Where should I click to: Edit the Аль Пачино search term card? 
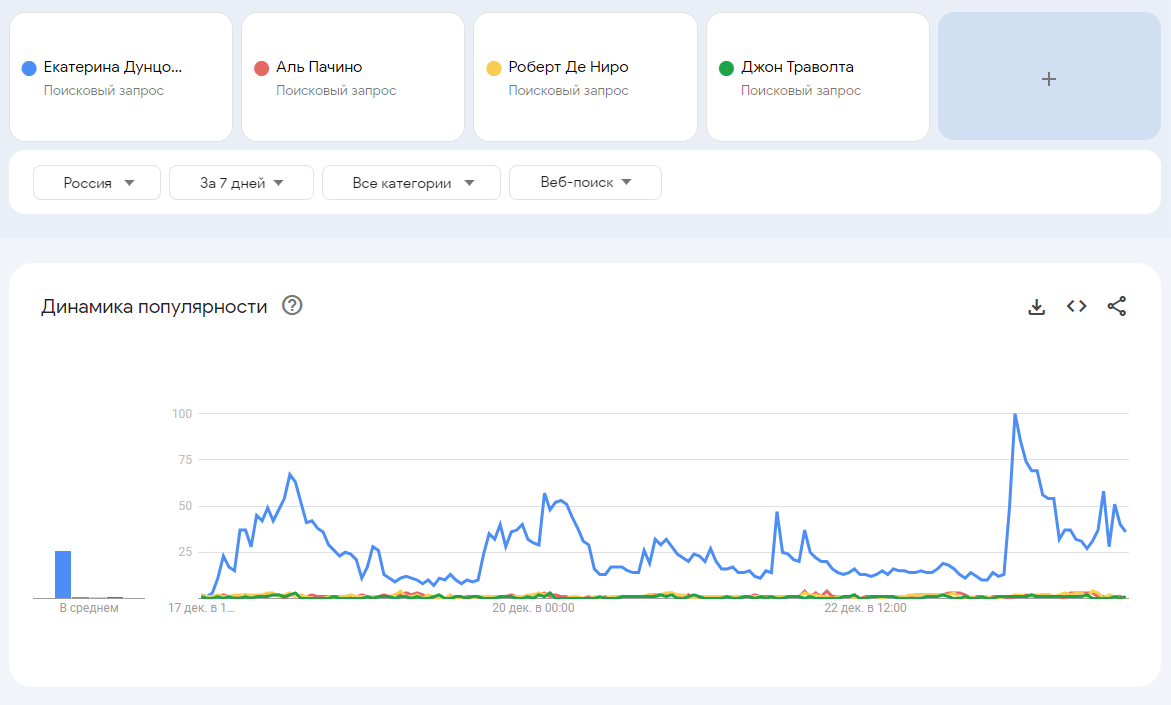[353, 77]
